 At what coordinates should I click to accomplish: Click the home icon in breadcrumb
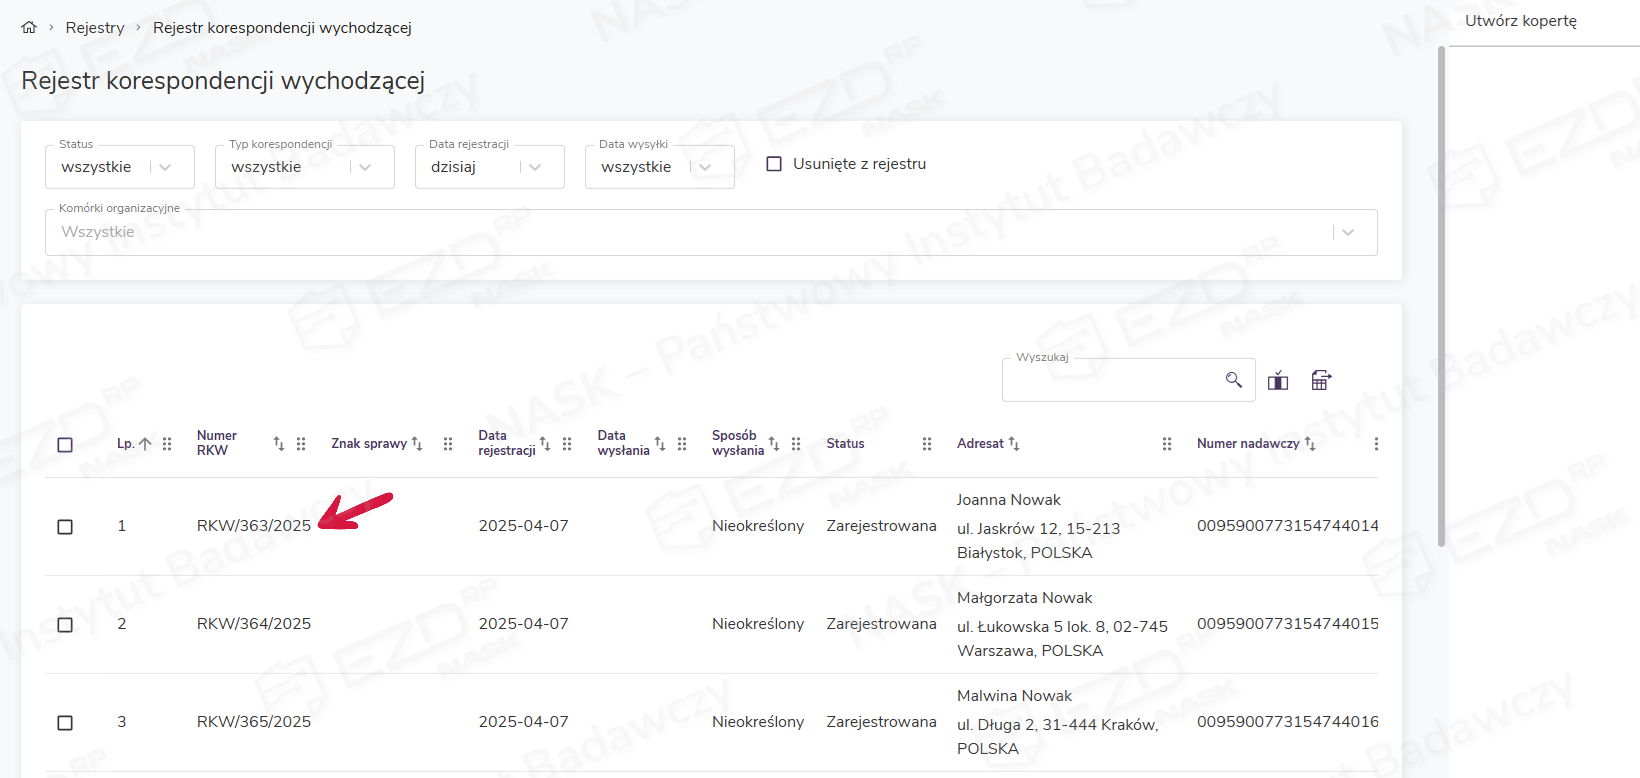29,28
